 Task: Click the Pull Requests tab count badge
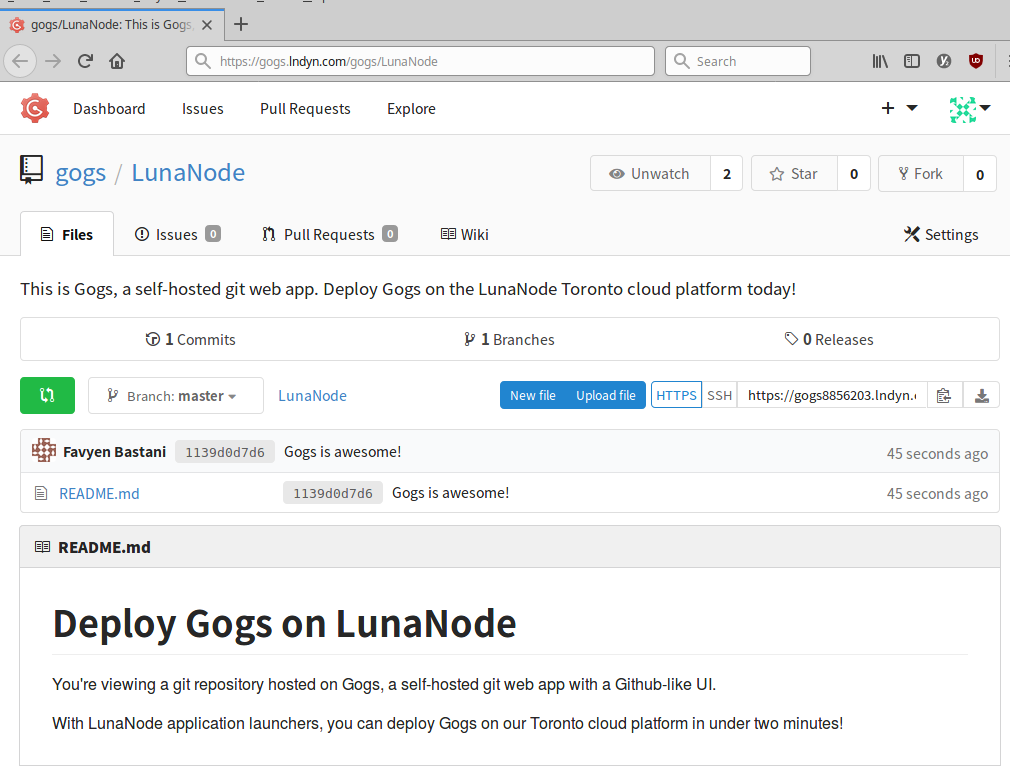coord(390,233)
